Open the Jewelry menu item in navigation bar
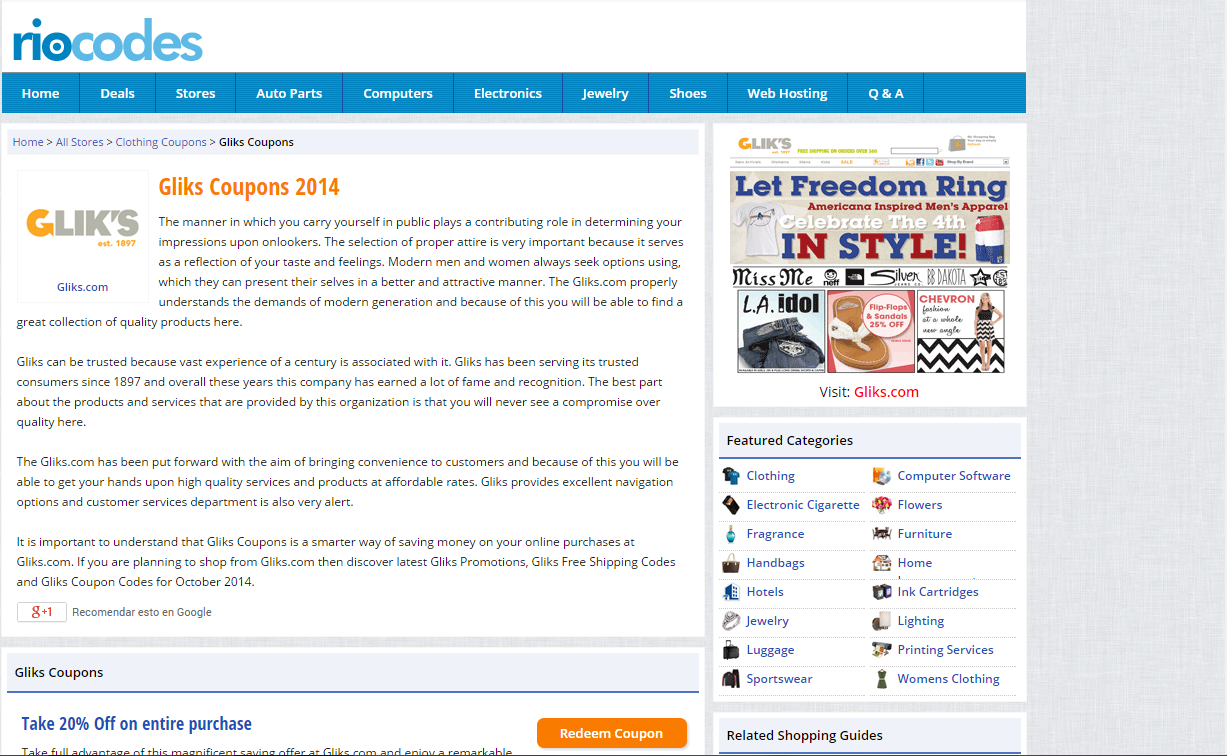Image resolution: width=1227 pixels, height=756 pixels. click(x=605, y=93)
